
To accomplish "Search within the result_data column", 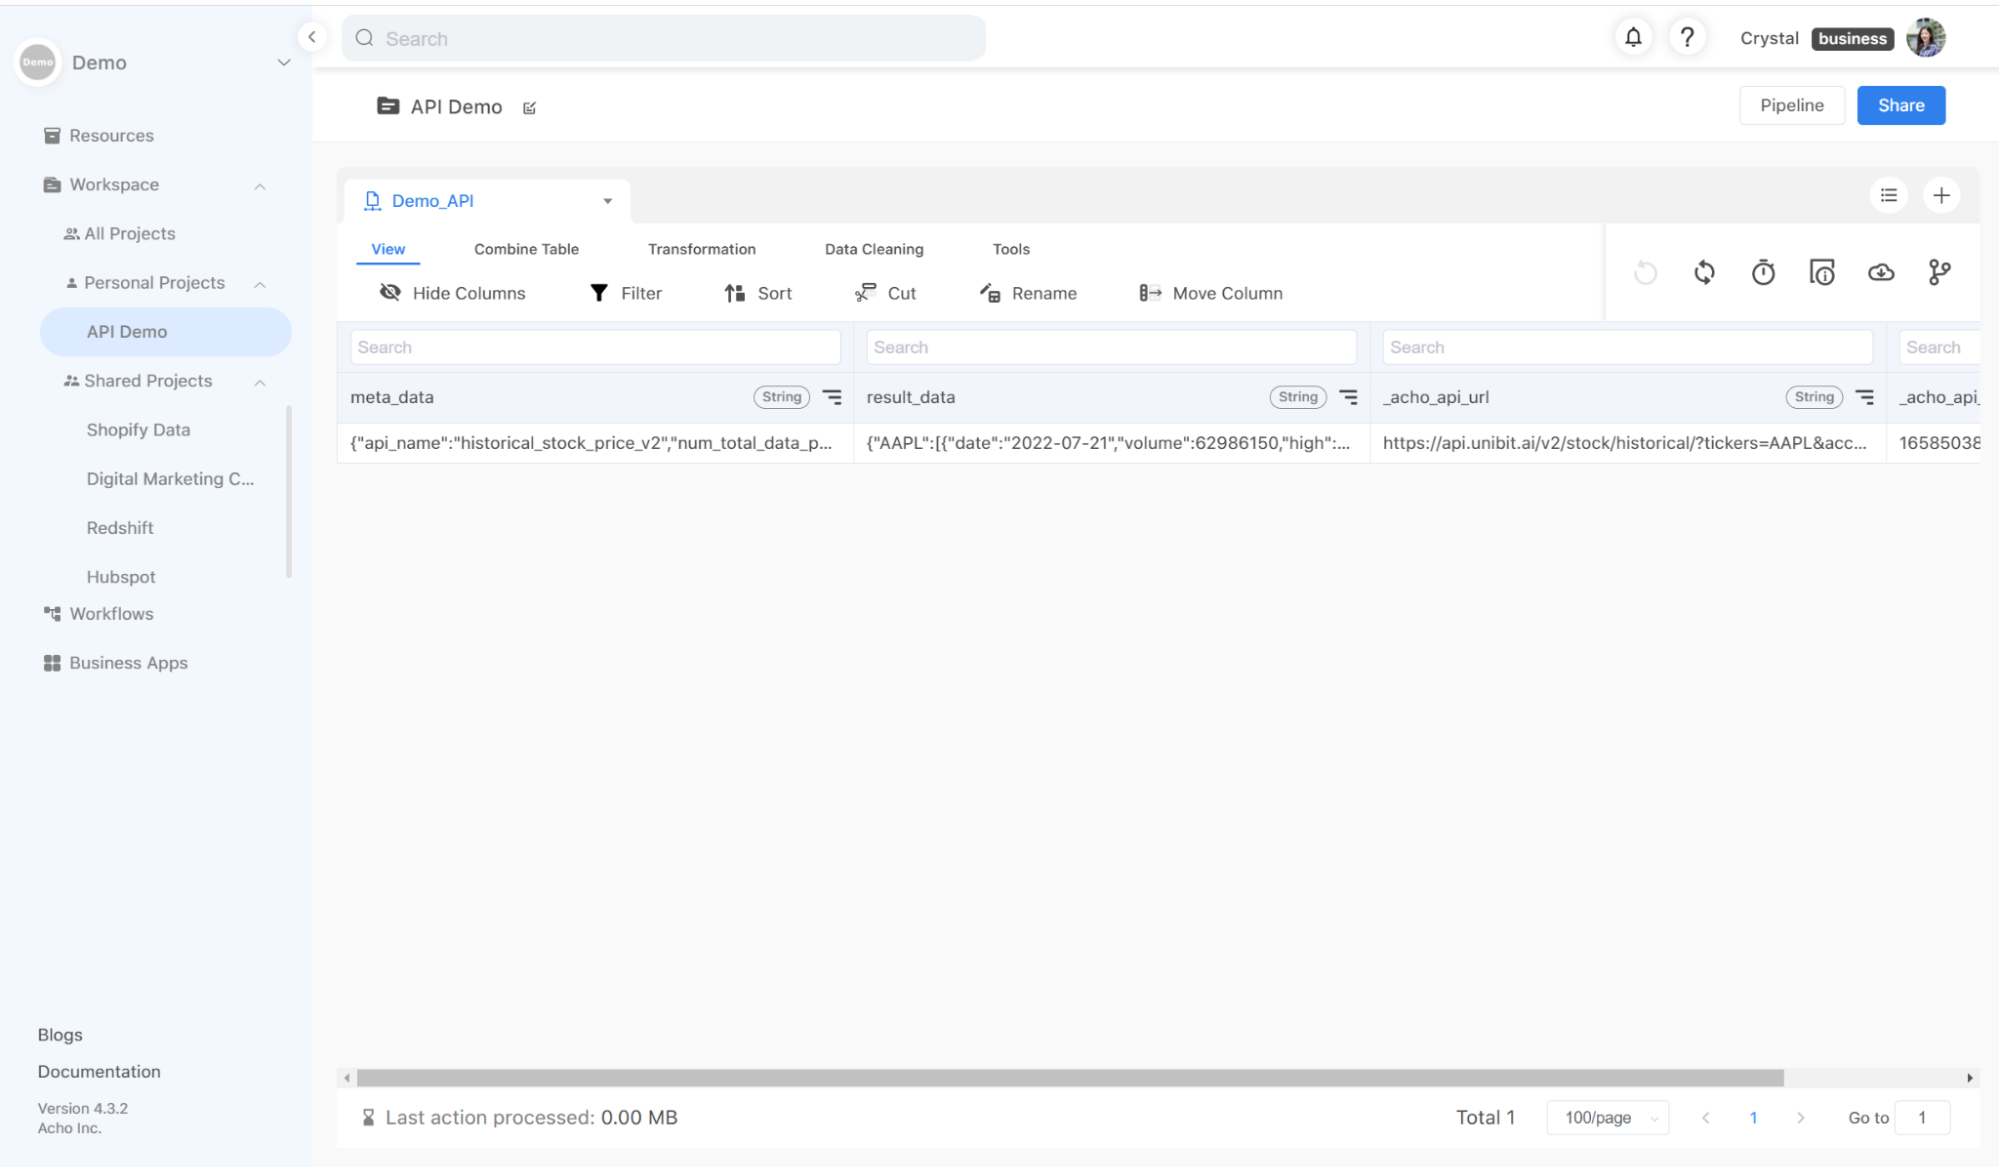I will (1110, 347).
